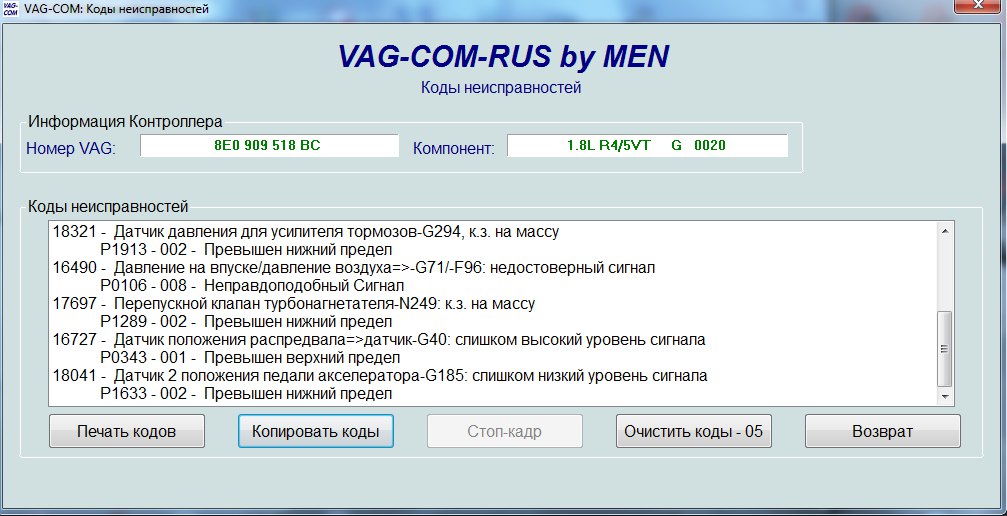Click the Номер VAG: label
This screenshot has height=516, width=1007.
point(71,148)
